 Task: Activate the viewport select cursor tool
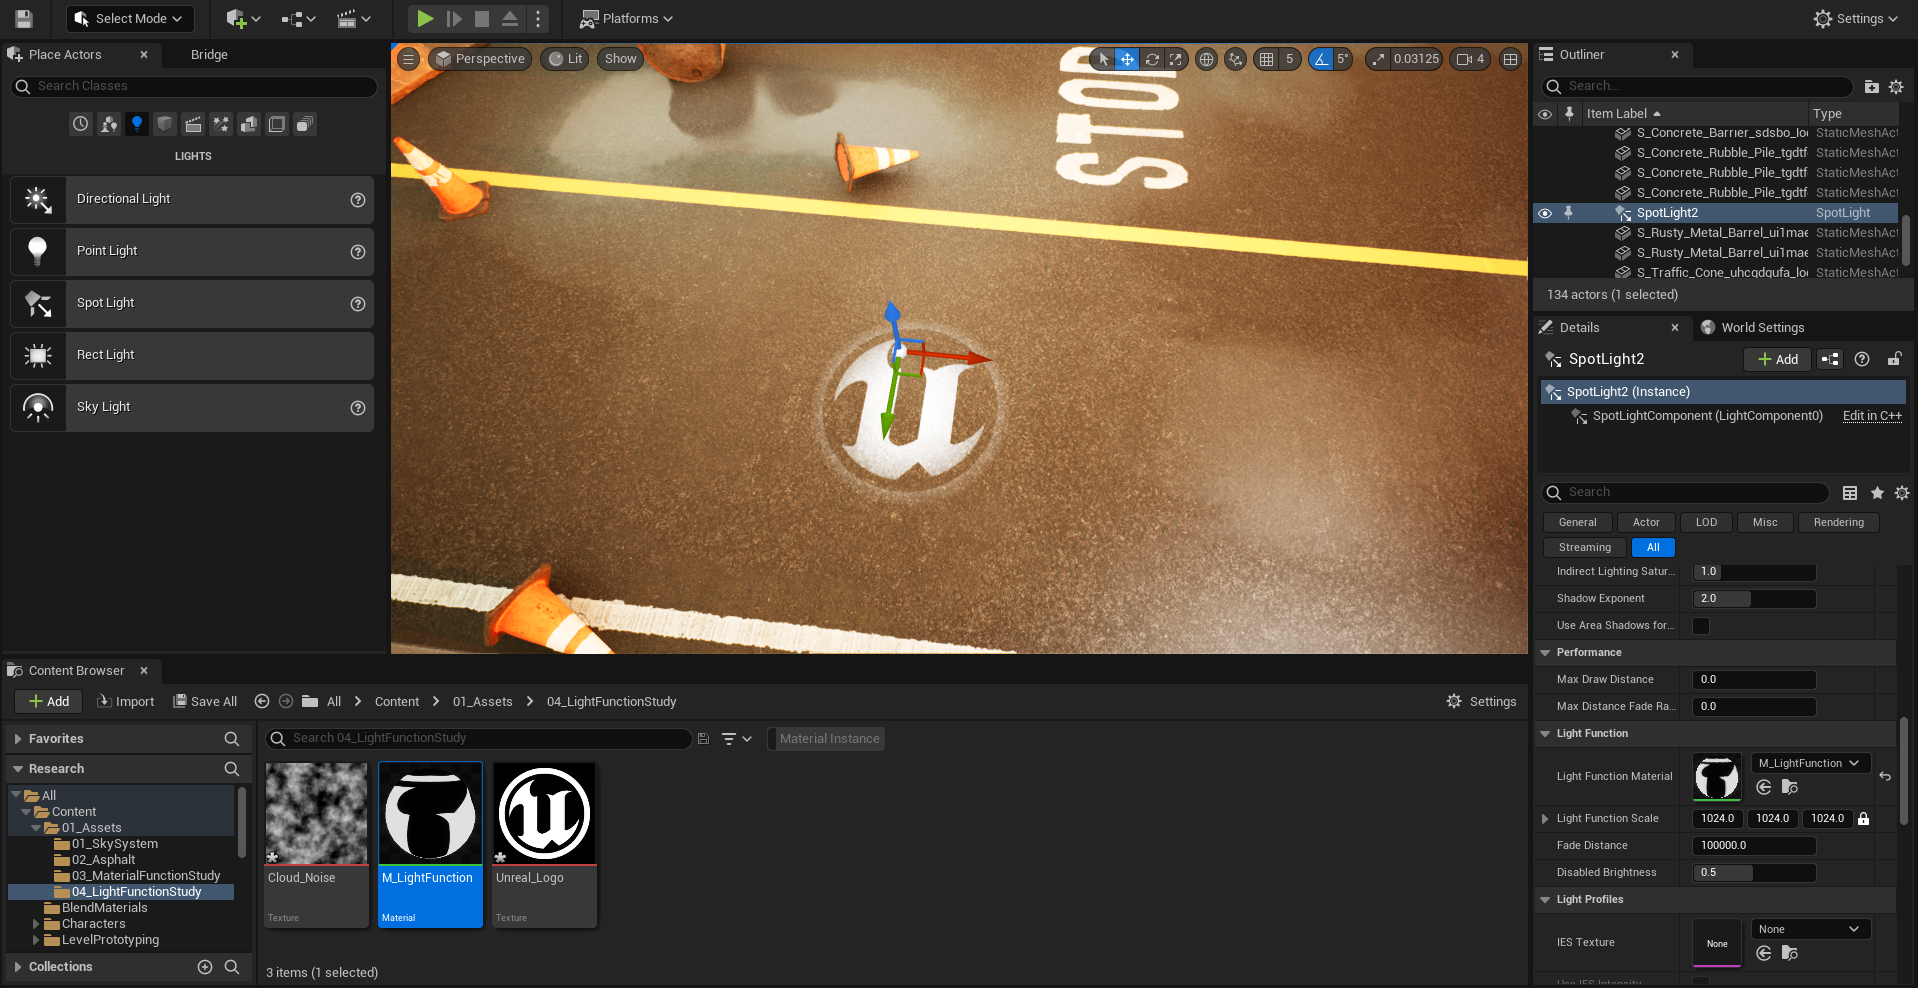pyautogui.click(x=1103, y=59)
